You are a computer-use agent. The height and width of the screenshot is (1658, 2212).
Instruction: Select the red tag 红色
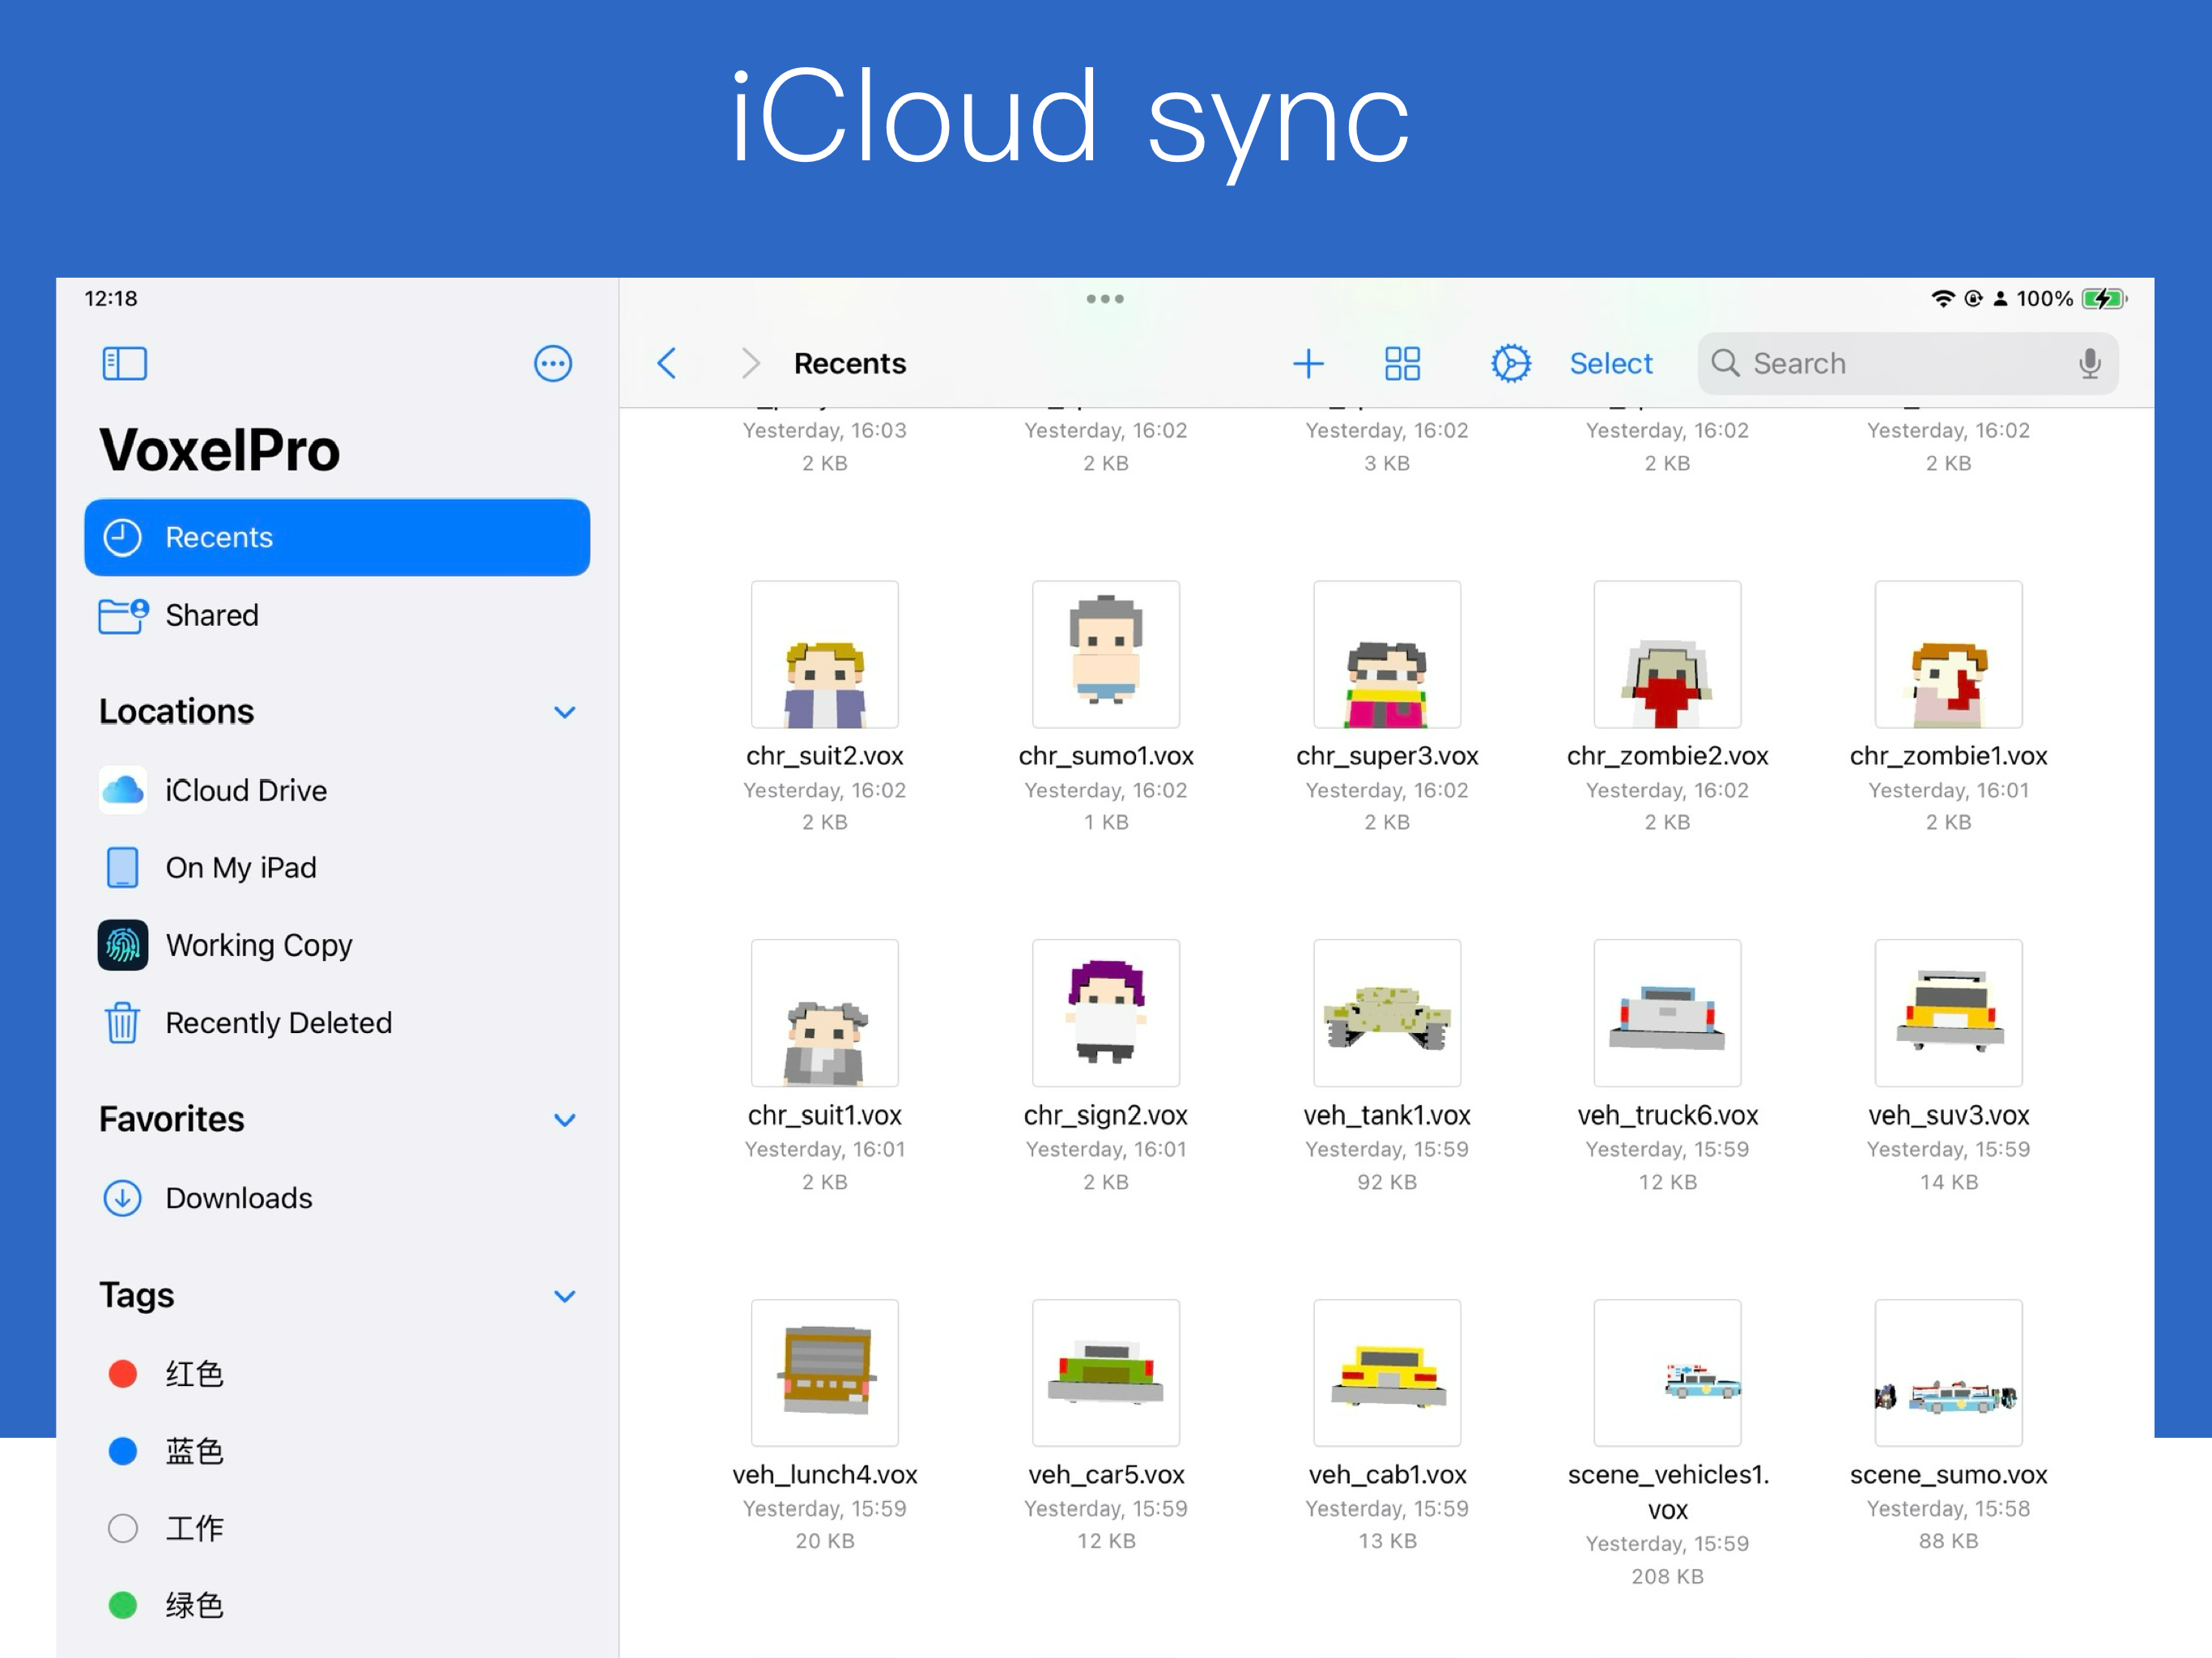pos(337,1374)
